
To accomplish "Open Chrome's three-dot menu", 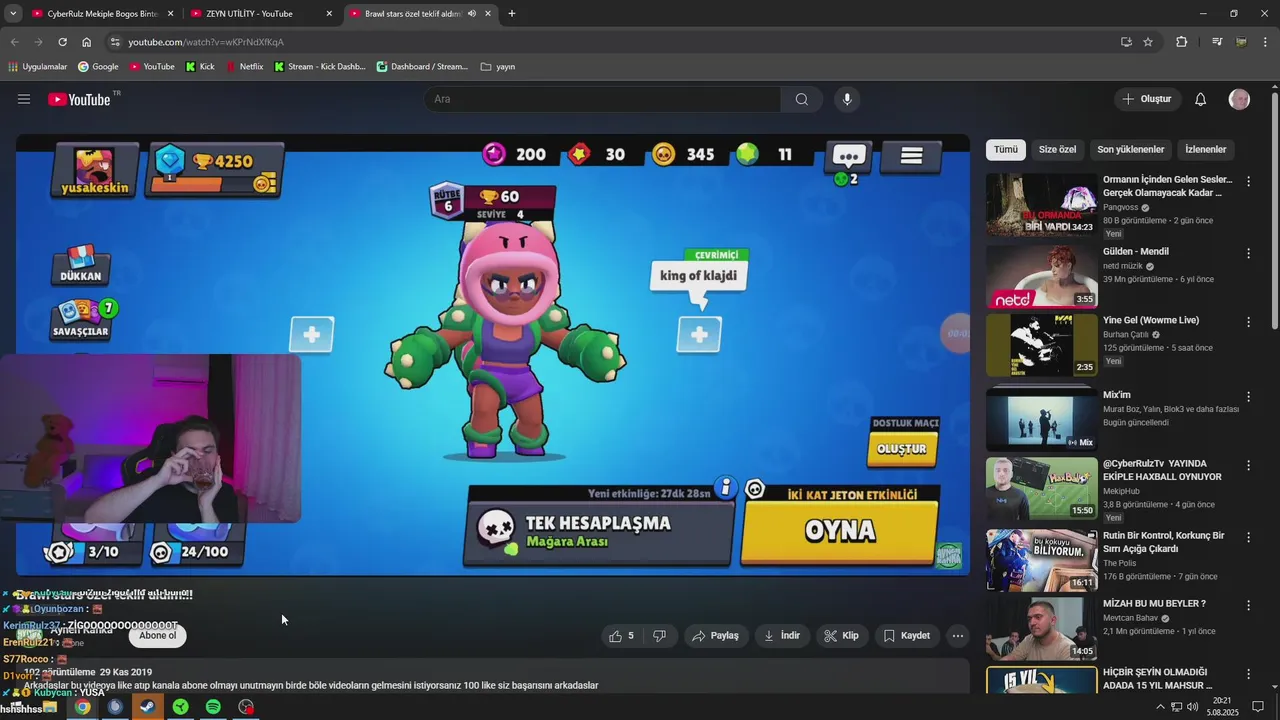I will 1266,42.
